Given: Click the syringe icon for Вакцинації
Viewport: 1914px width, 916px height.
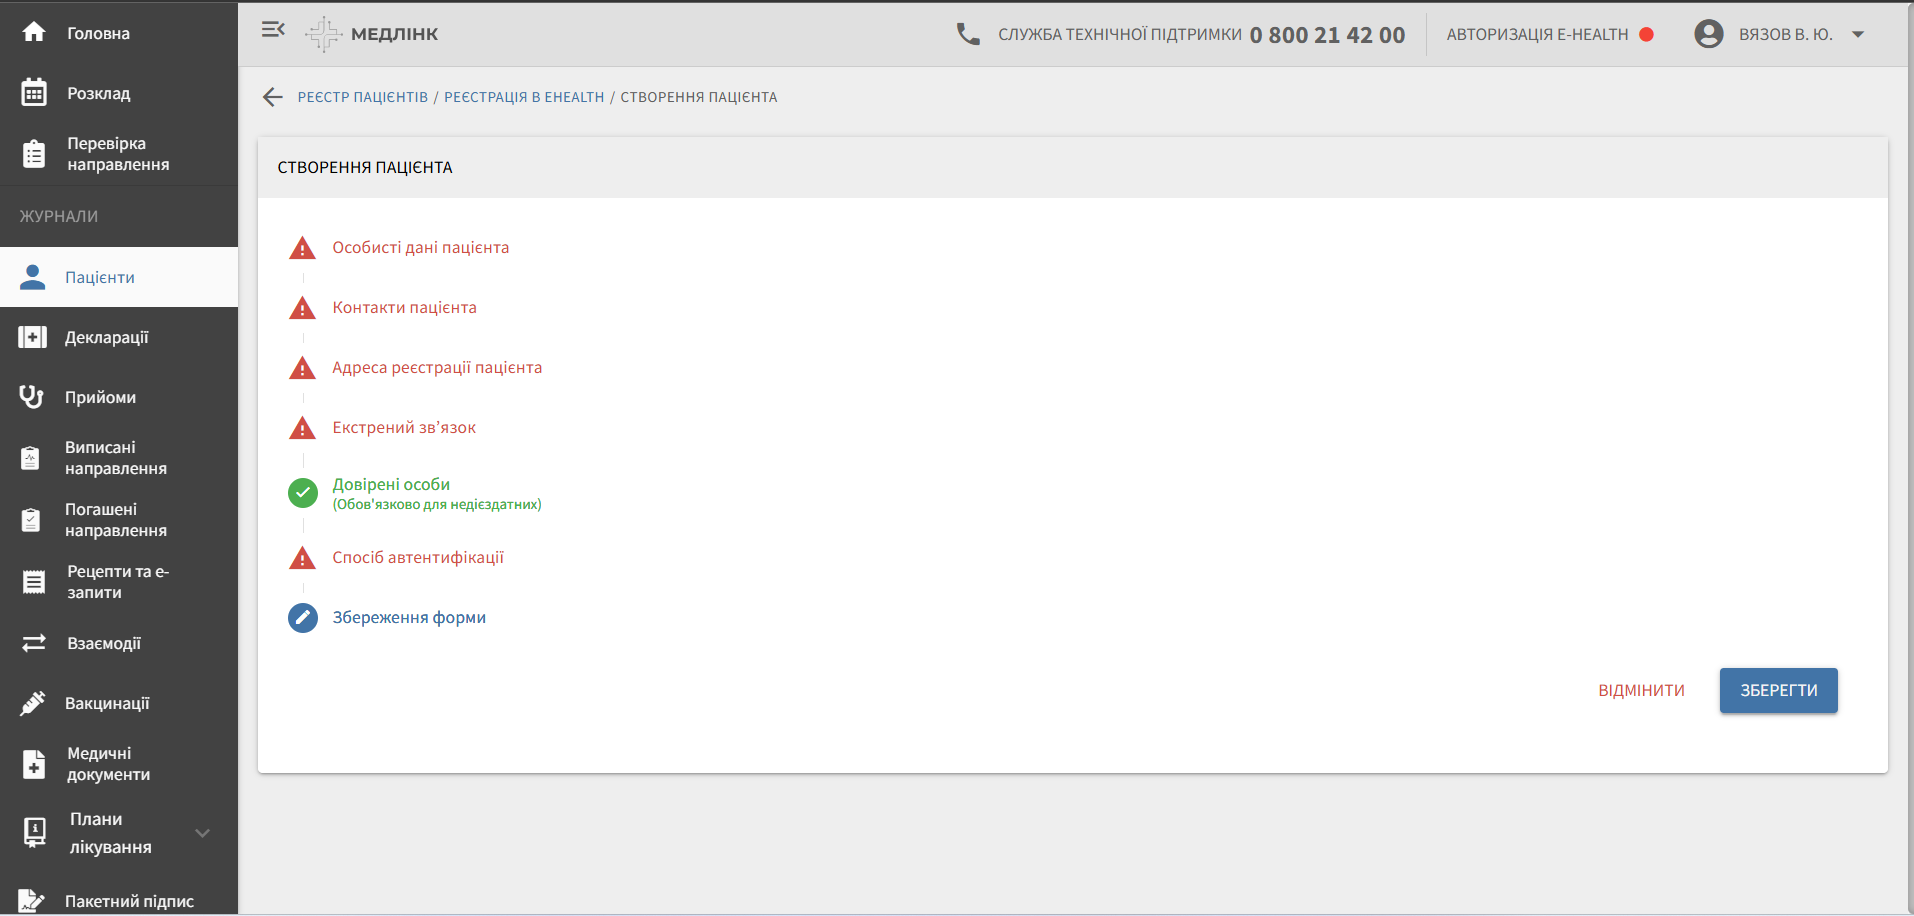Looking at the screenshot, I should point(32,703).
